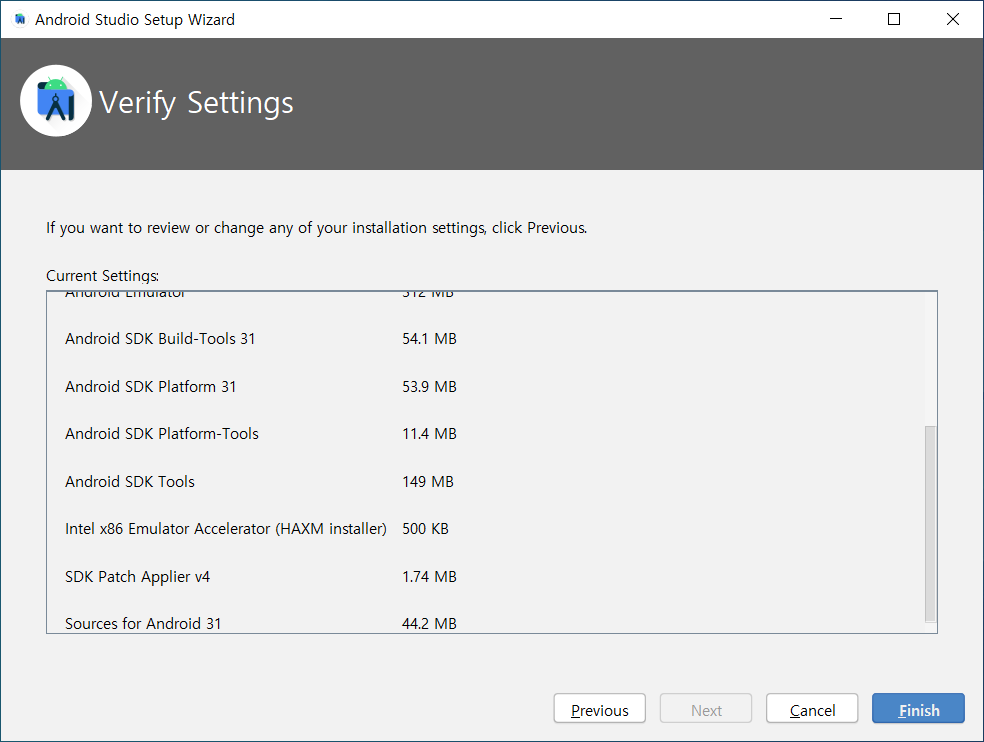Click the 1.74 MB size value

(x=429, y=577)
